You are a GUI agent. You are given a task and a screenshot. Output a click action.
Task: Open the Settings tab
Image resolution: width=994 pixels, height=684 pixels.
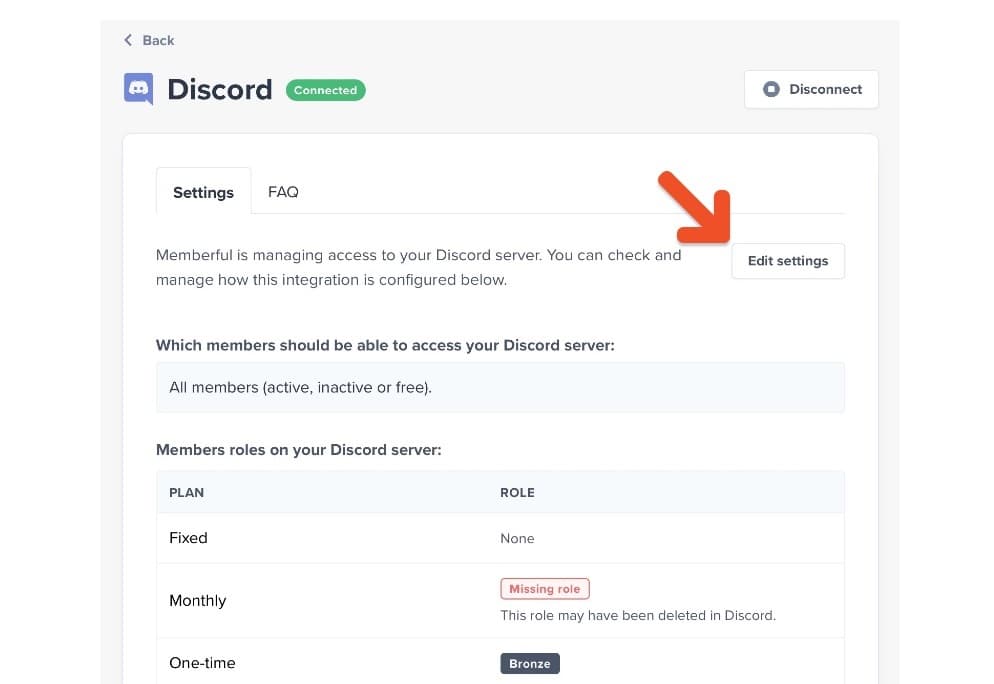click(x=203, y=191)
